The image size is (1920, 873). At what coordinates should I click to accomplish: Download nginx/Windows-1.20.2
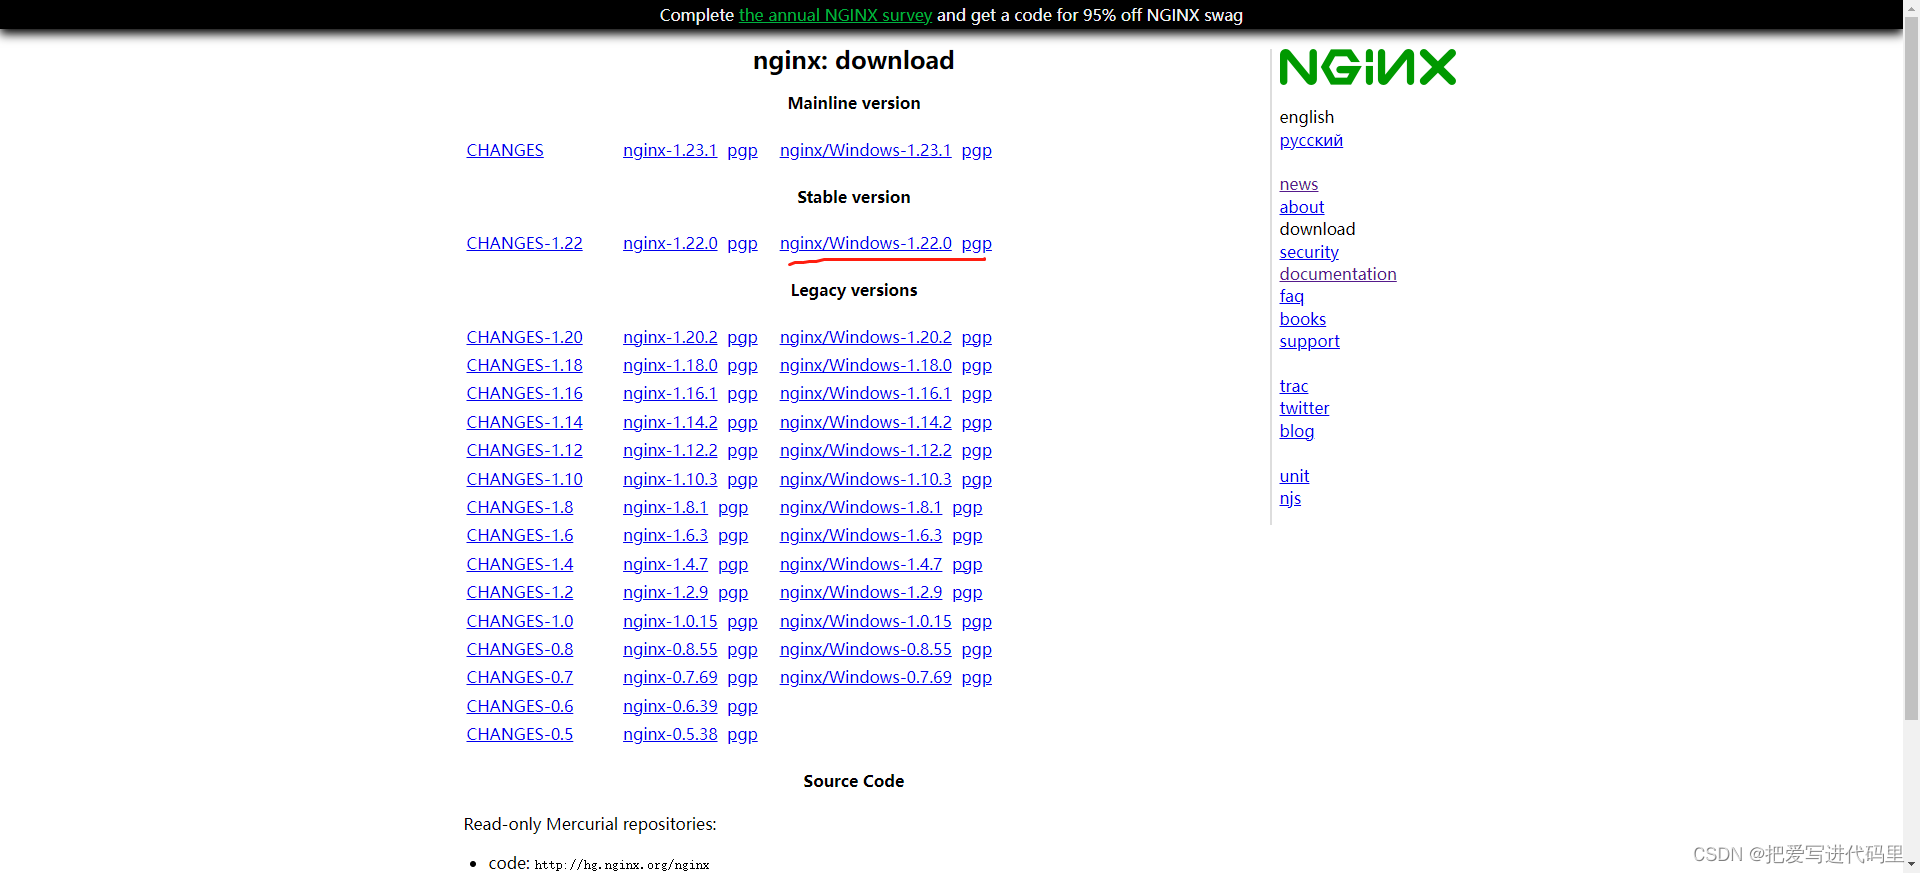coord(866,337)
